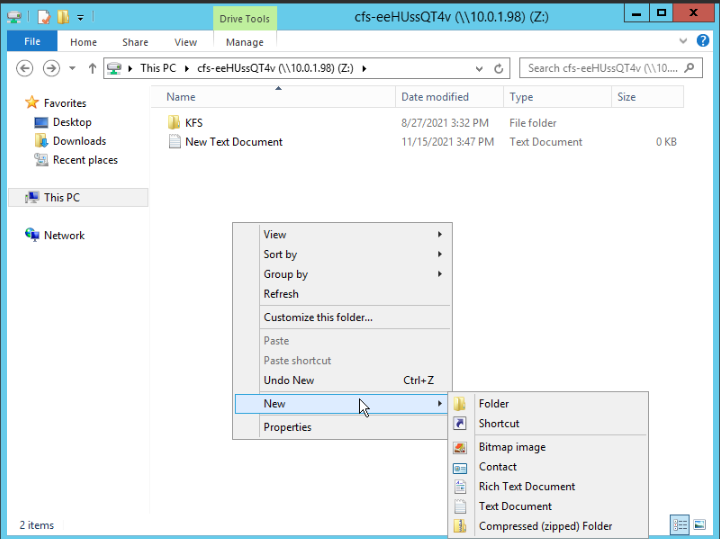This screenshot has width=720, height=539.
Task: Choose Properties from the context menu
Action: [x=342, y=427]
